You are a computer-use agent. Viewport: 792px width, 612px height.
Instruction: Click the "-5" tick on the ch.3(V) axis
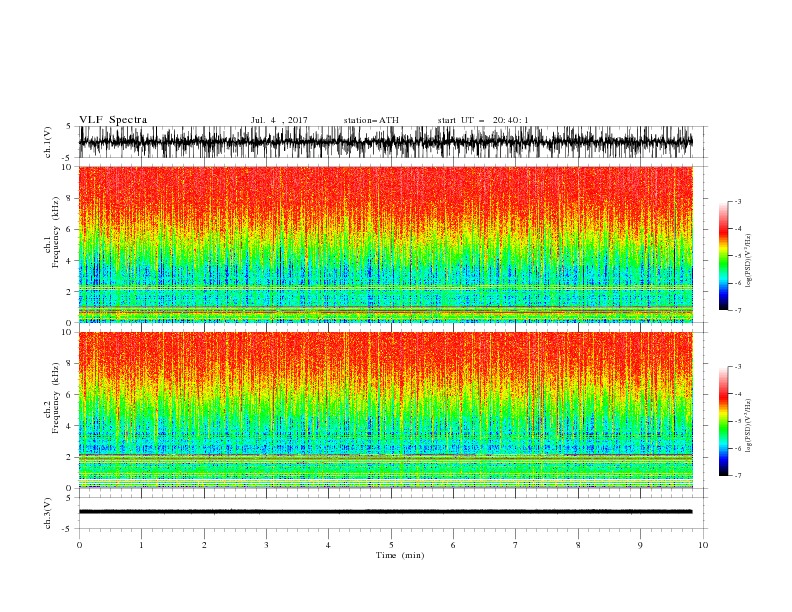click(68, 529)
